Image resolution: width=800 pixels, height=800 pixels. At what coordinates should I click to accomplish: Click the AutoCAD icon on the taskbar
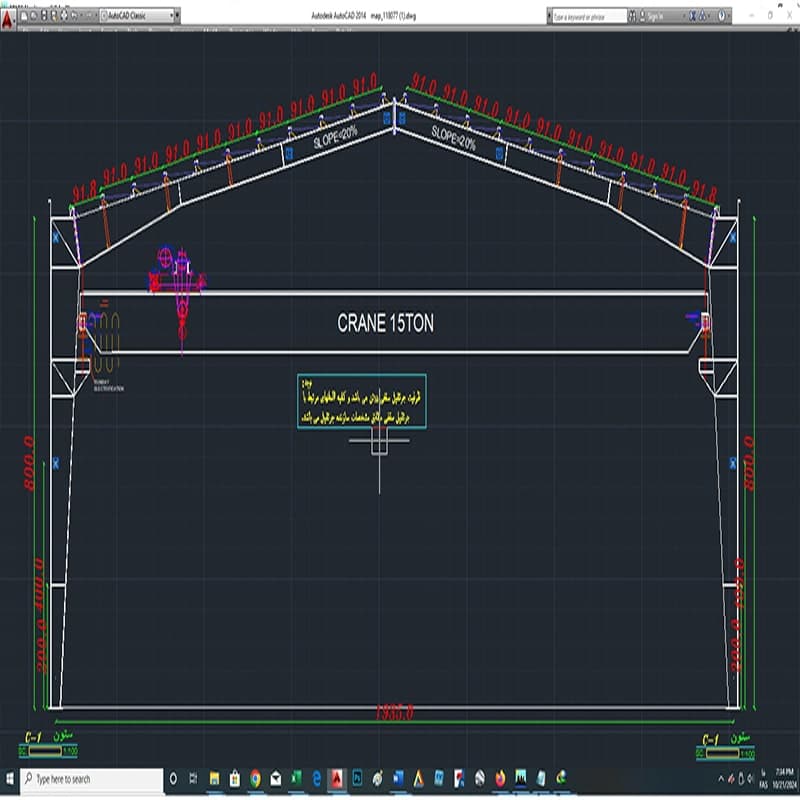(x=337, y=779)
